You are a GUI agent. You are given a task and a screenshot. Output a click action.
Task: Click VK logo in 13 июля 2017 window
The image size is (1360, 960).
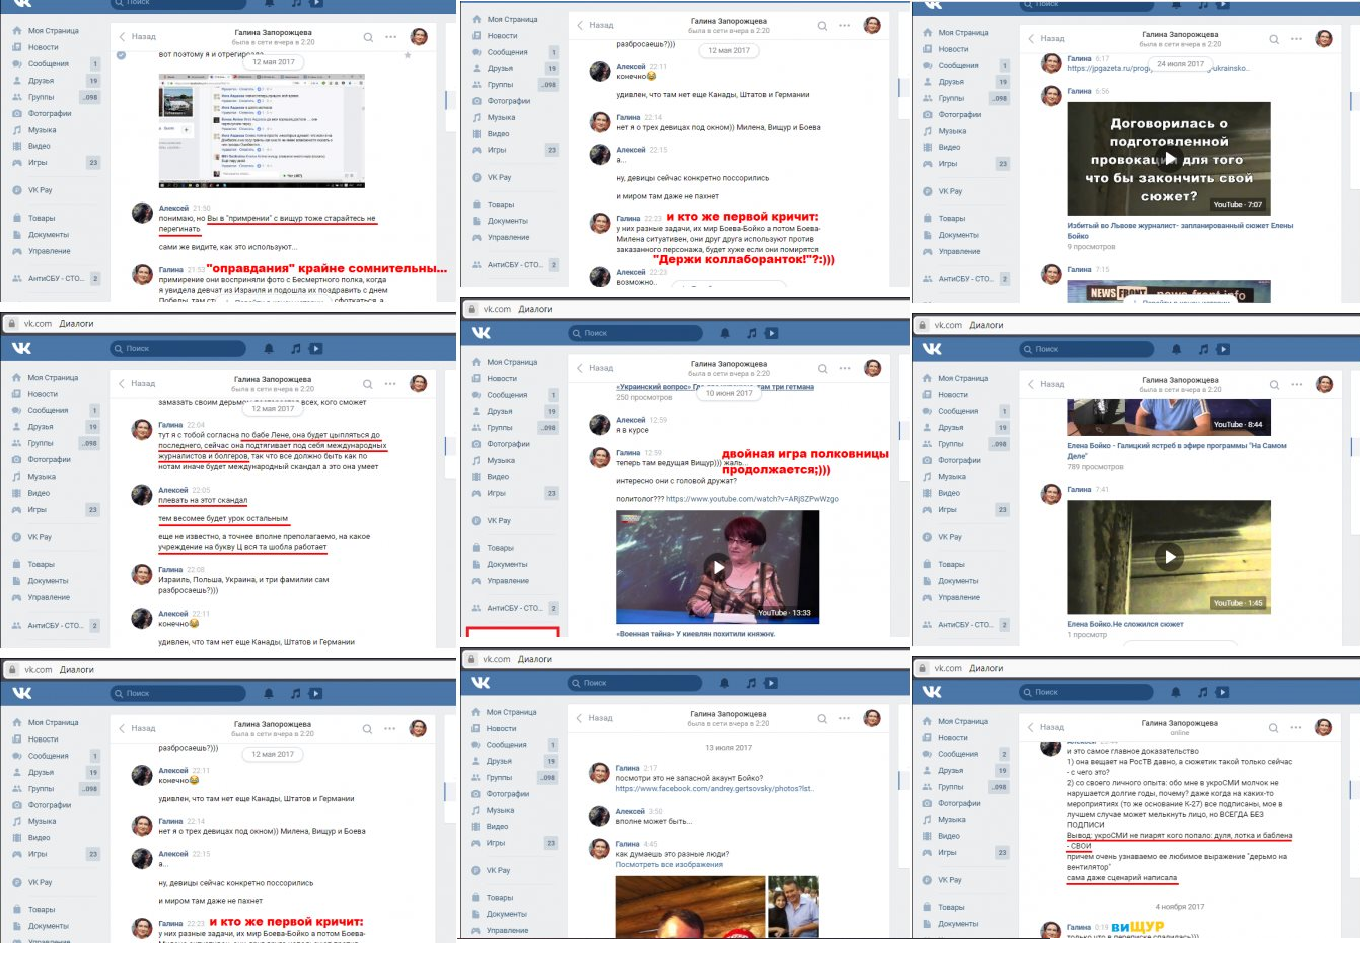(481, 683)
